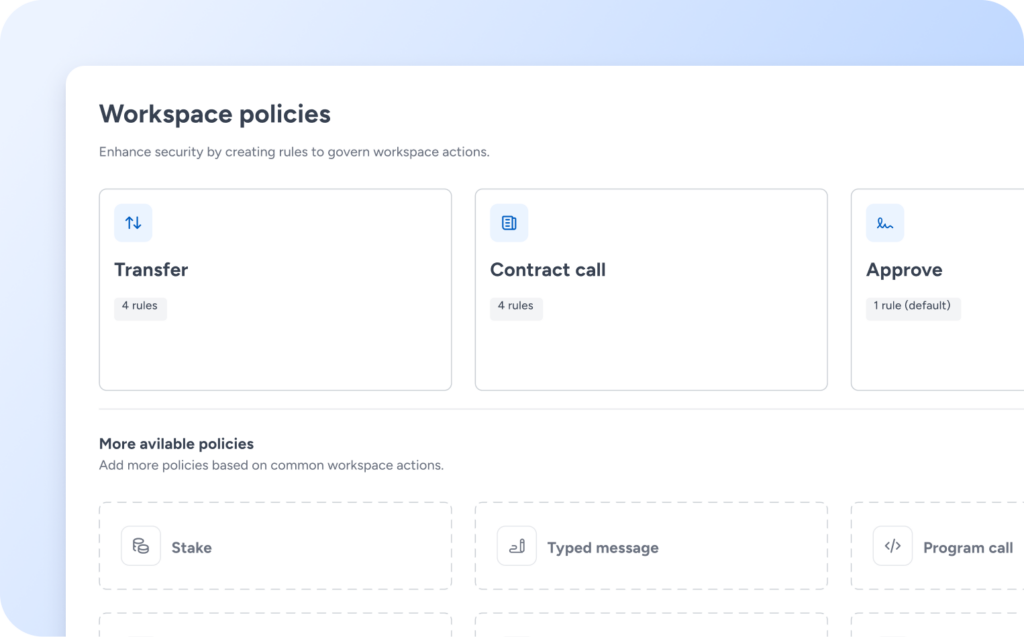1024x637 pixels.
Task: Add the Program call policy via its label
Action: tap(967, 548)
